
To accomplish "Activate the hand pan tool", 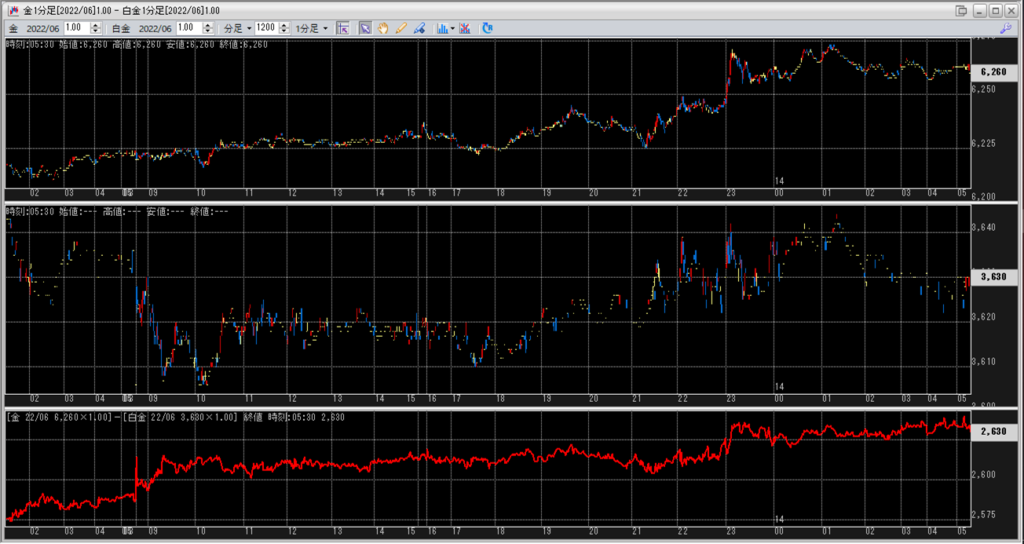I will coord(382,28).
